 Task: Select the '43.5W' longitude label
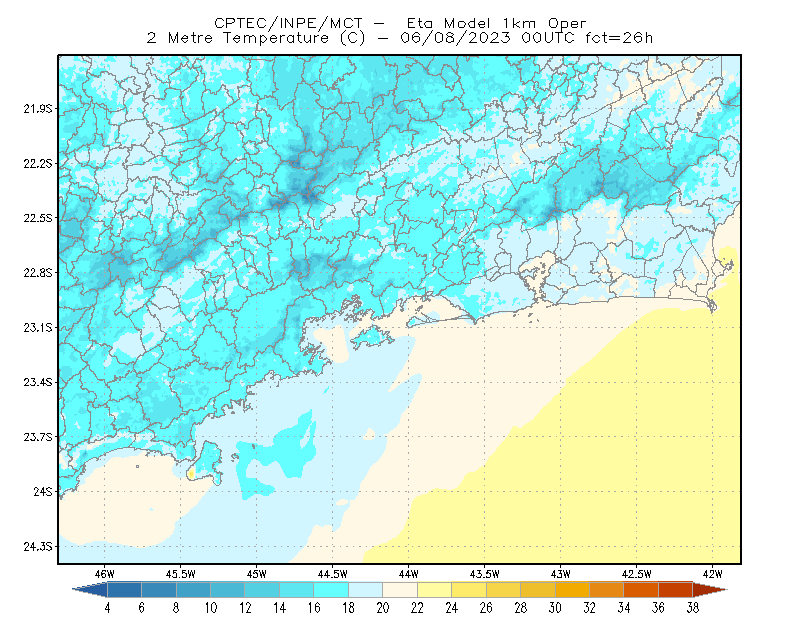coord(485,574)
